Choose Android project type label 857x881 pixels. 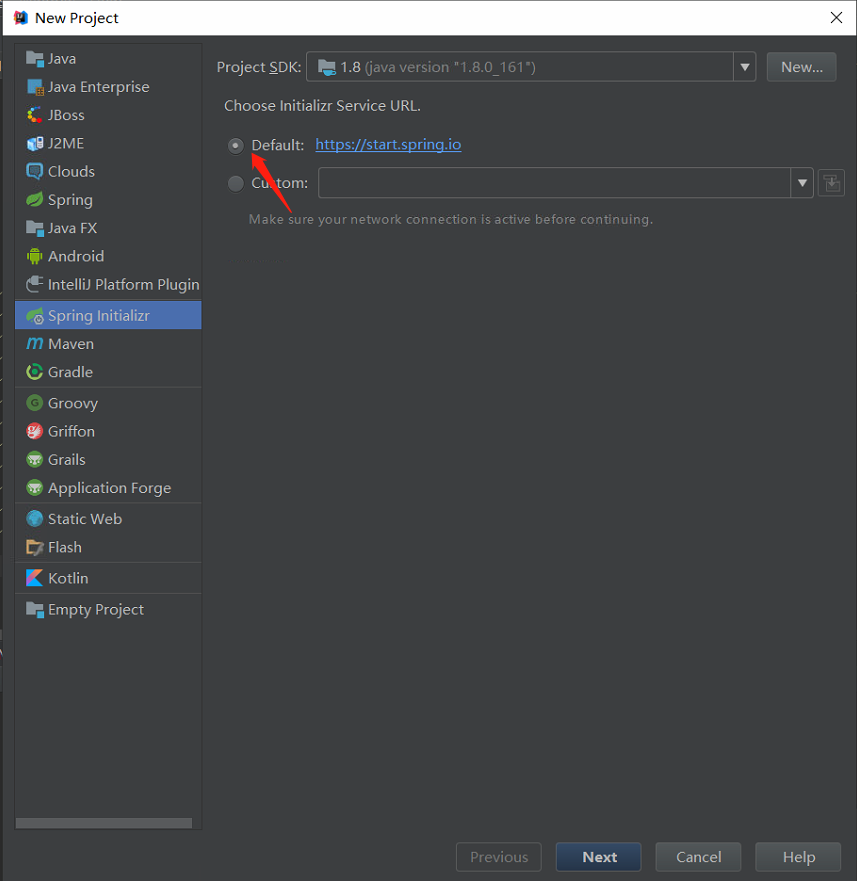point(76,256)
